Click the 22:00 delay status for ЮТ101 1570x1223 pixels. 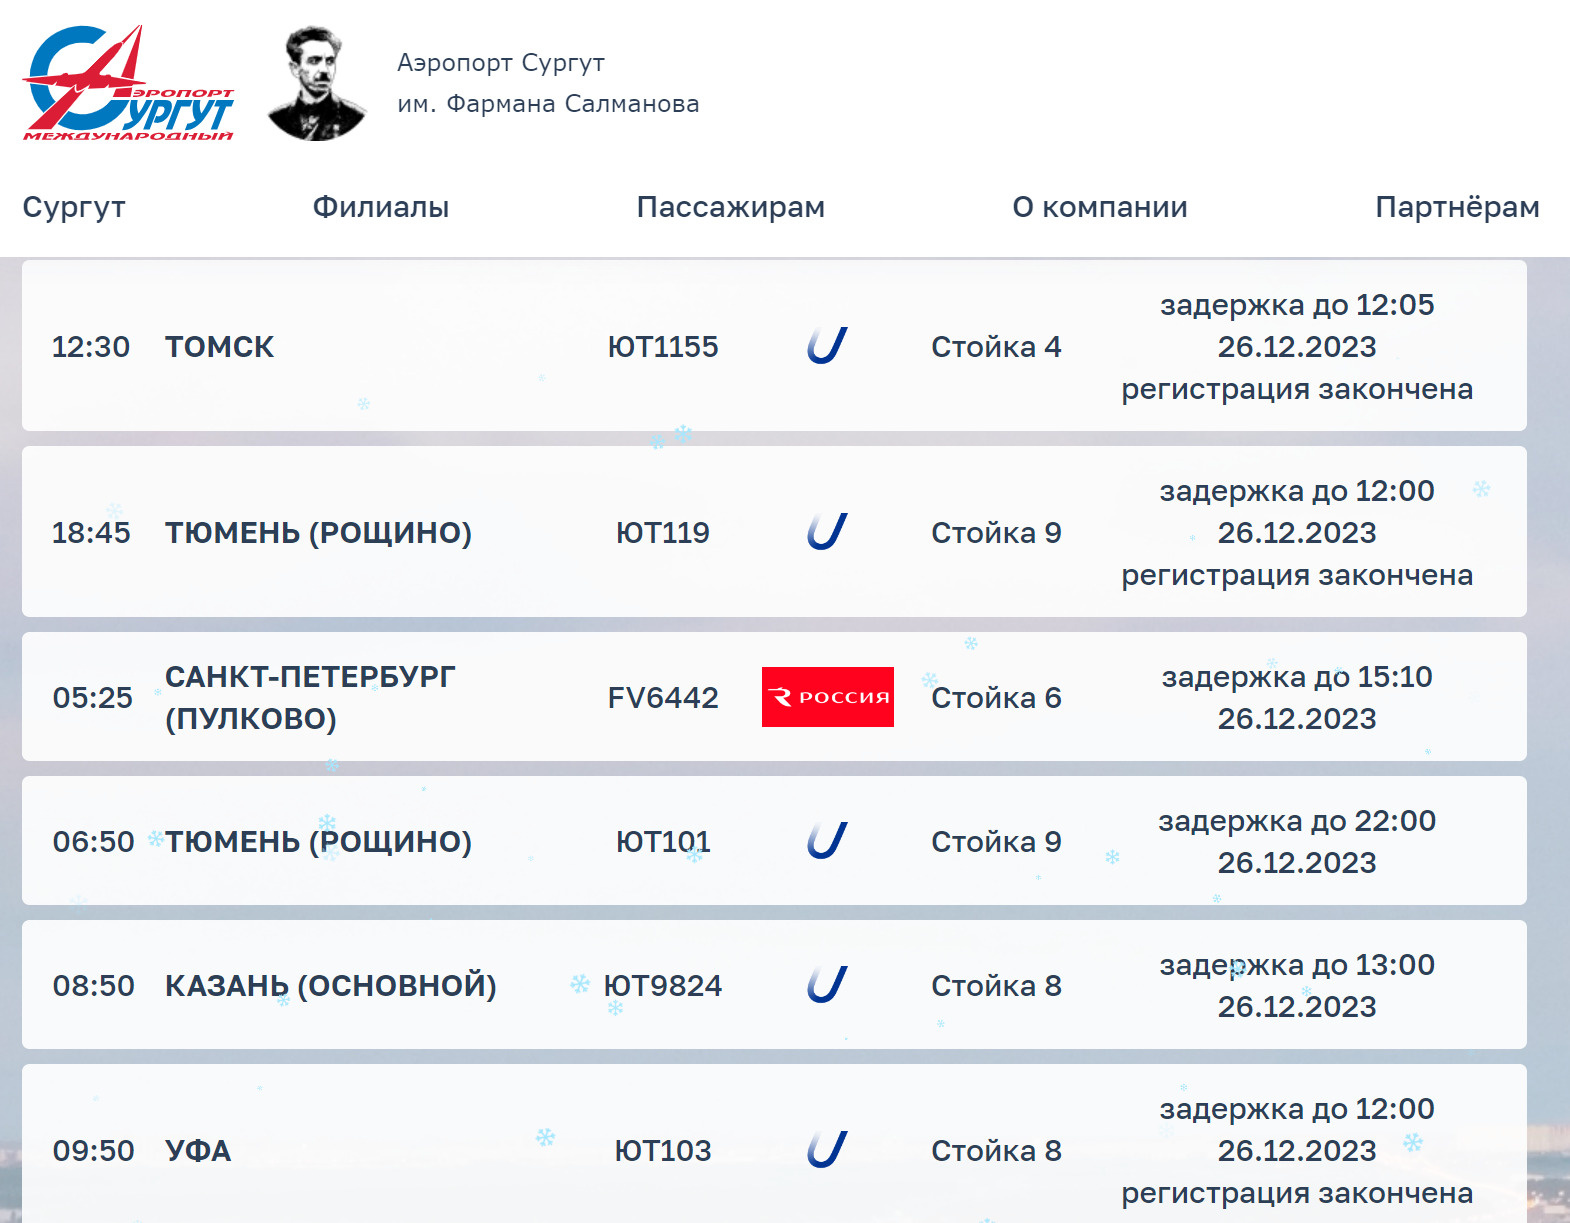1296,841
